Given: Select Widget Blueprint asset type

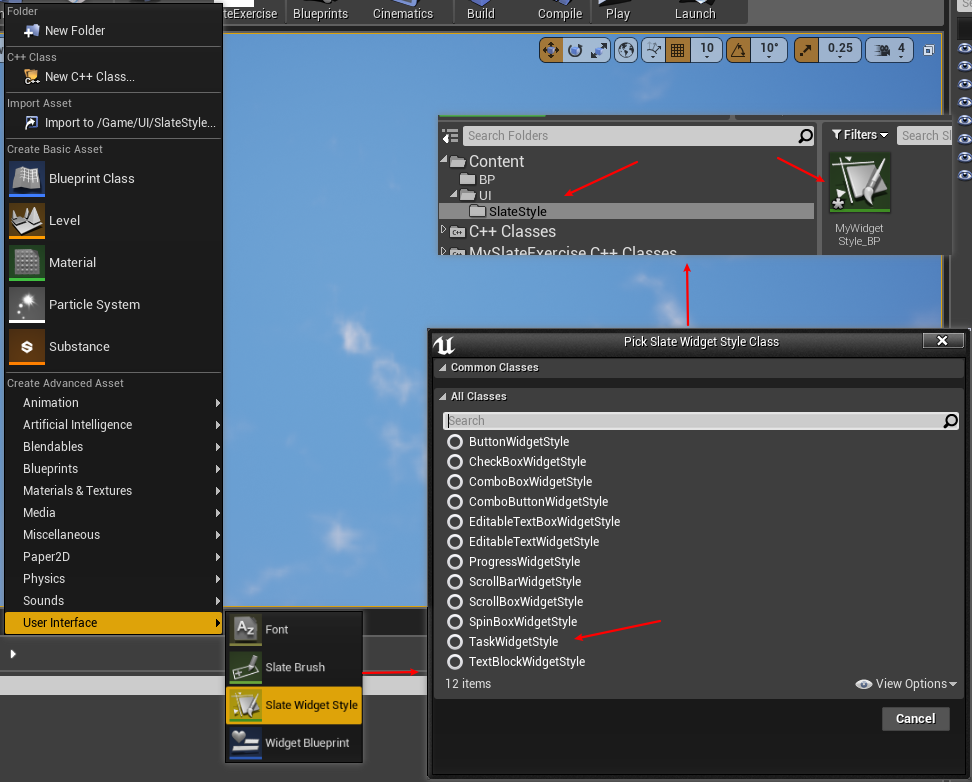Looking at the screenshot, I should coord(294,743).
